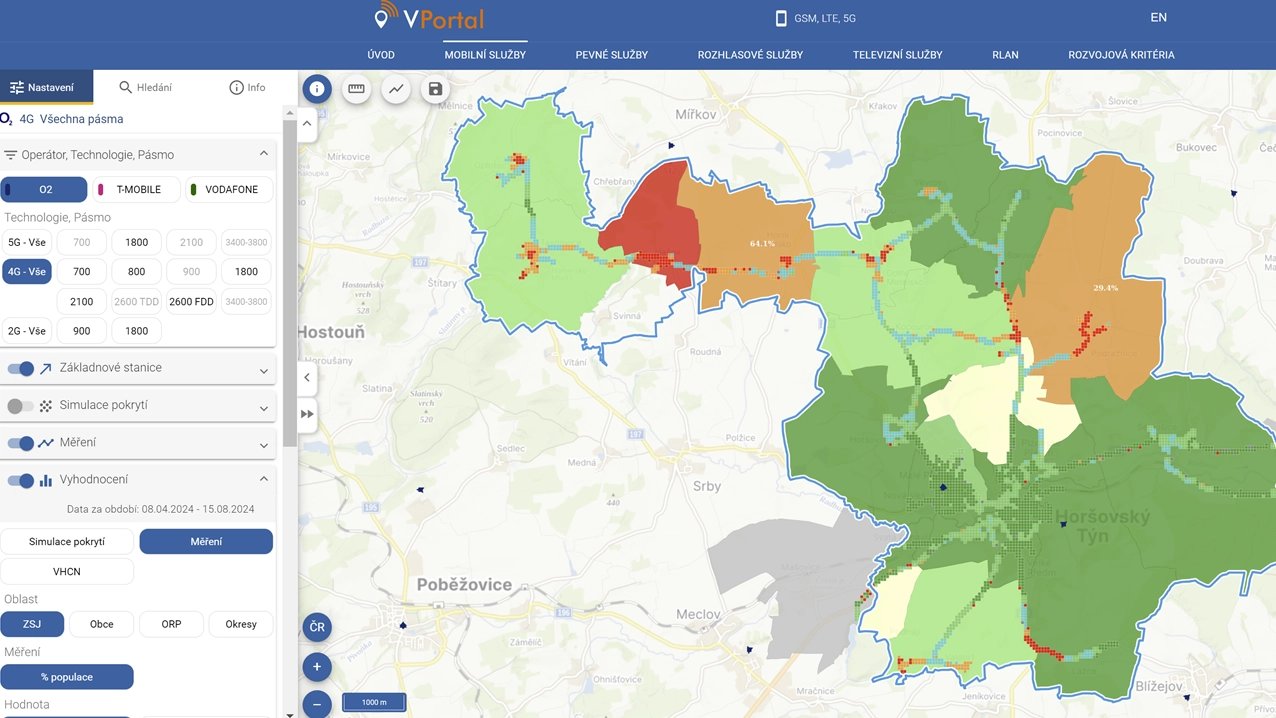Switch language to EN
The height and width of the screenshot is (718, 1276).
click(x=1158, y=17)
